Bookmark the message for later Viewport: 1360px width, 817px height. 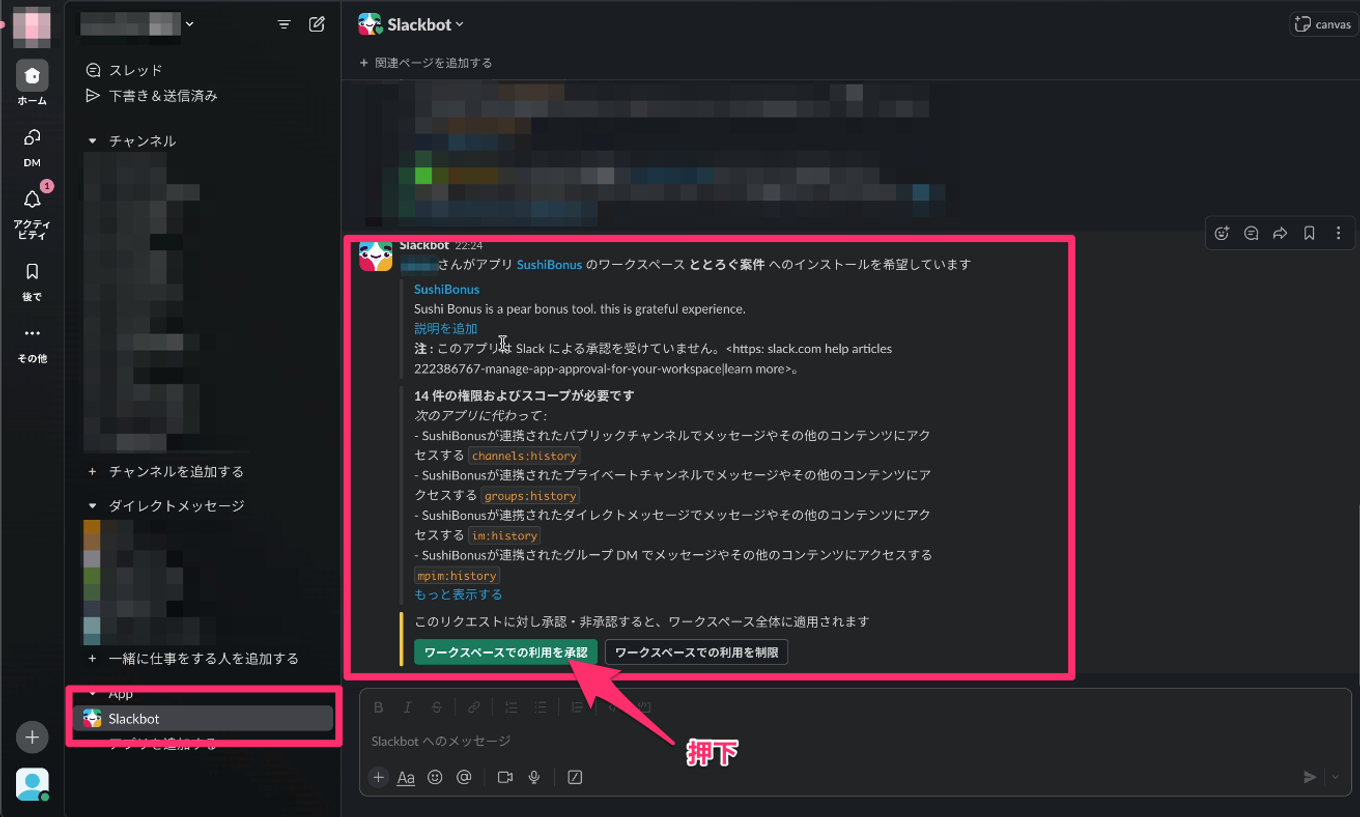click(x=1309, y=233)
